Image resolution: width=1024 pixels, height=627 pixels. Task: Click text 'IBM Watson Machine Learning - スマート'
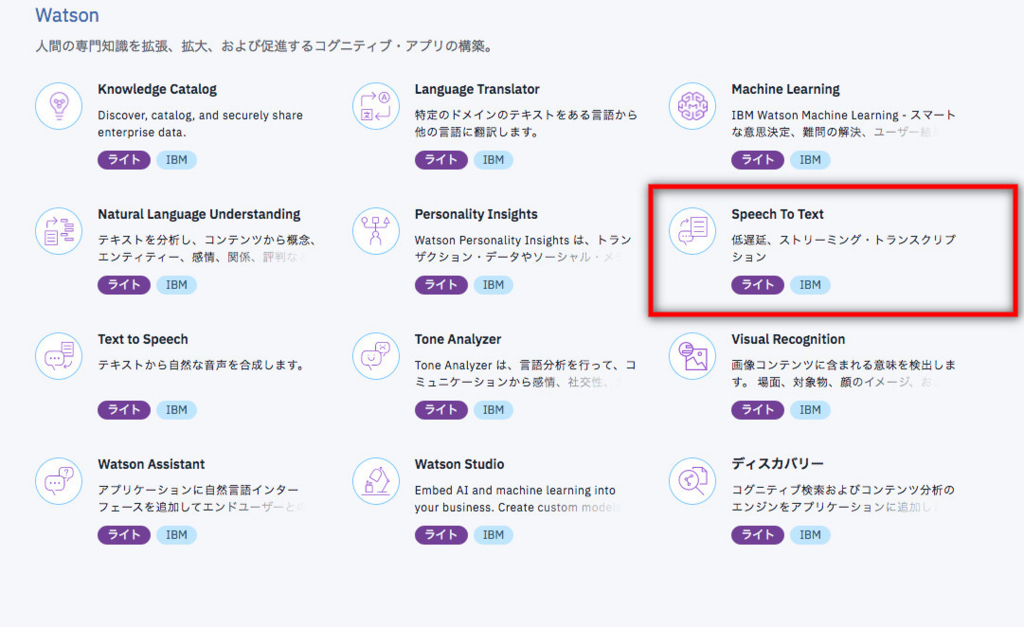[x=844, y=115]
